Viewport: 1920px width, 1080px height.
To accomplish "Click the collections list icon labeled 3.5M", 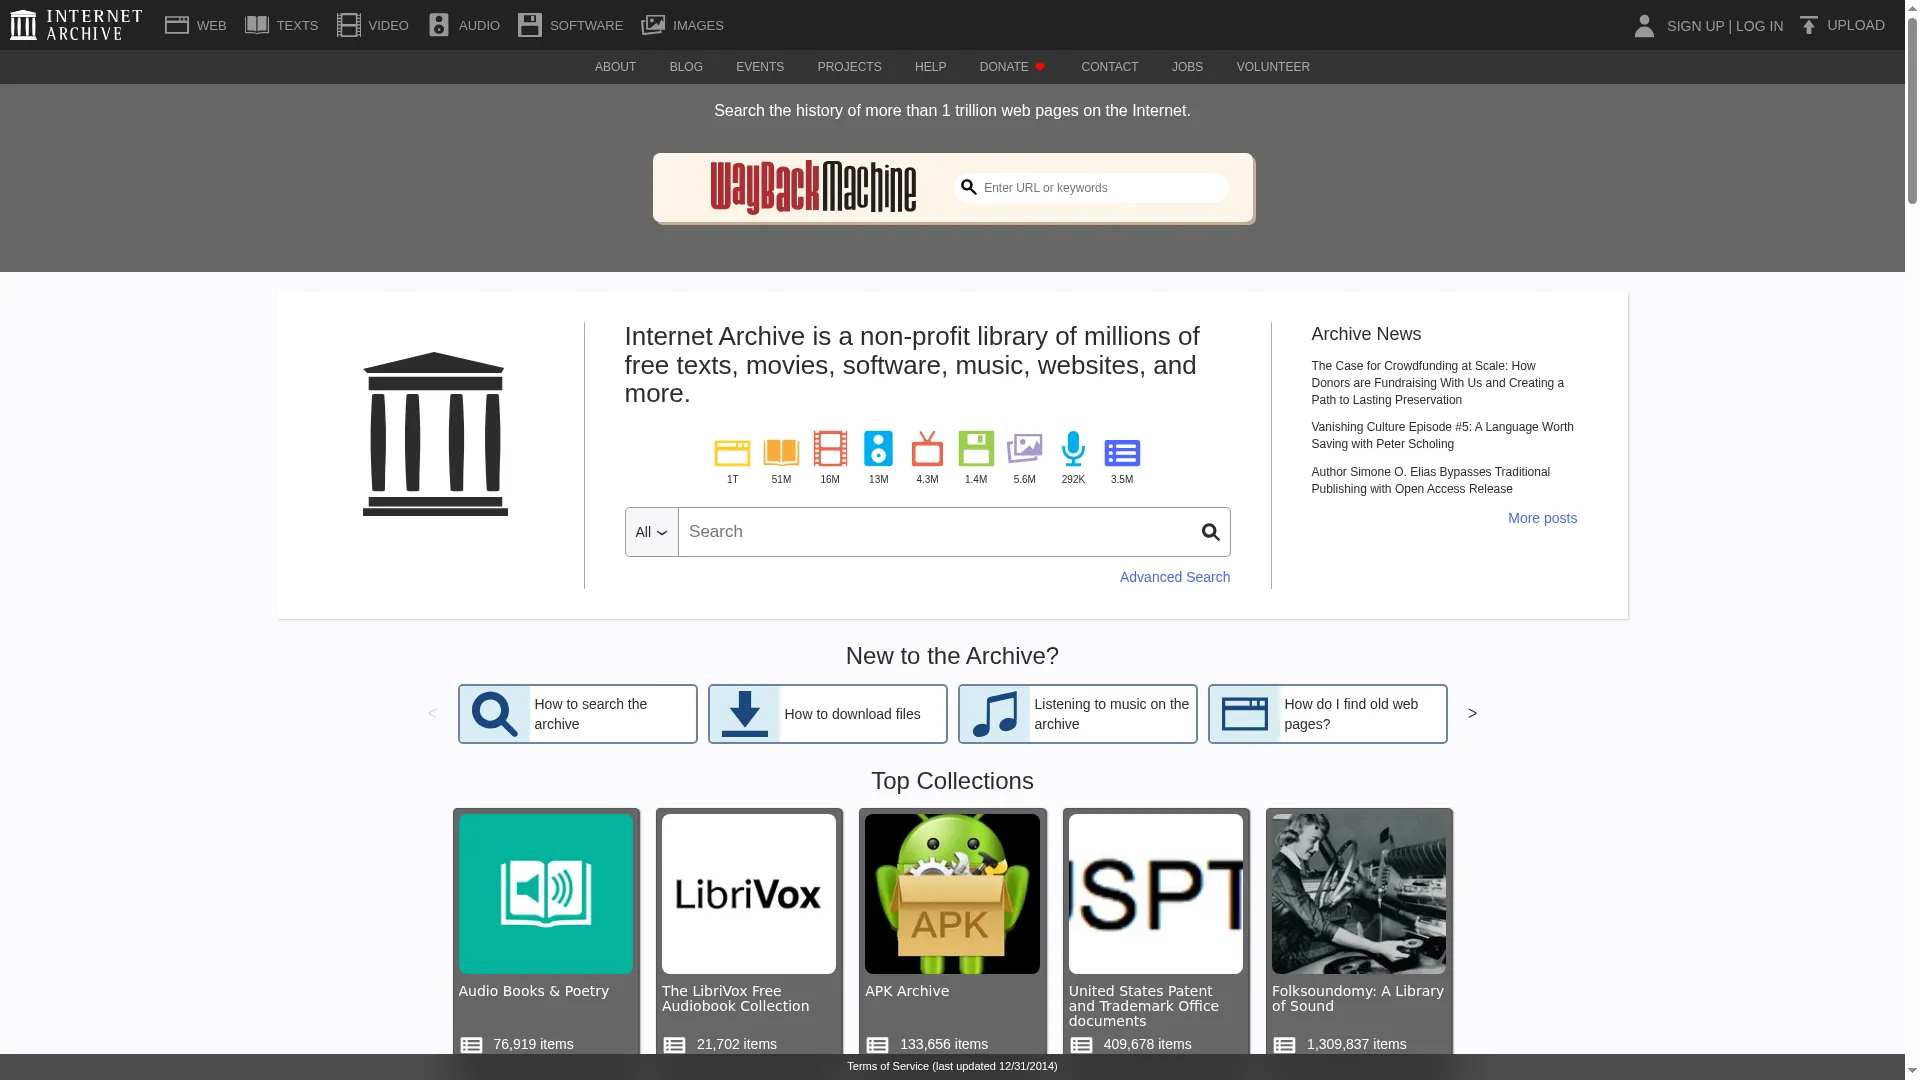I will pos(1122,453).
